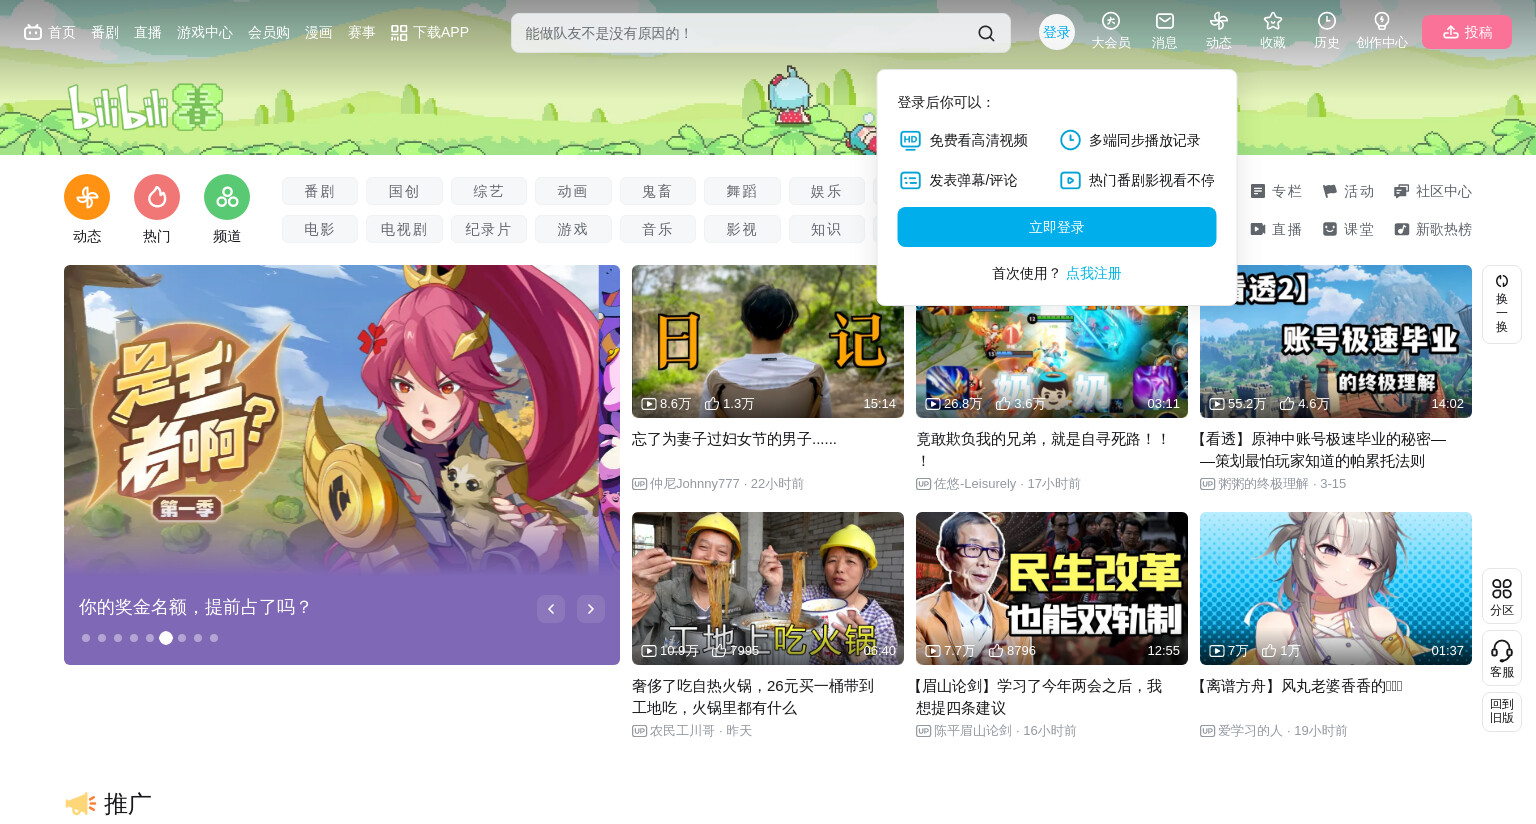
Task: Show previous banner slide arrow
Action: click(551, 609)
